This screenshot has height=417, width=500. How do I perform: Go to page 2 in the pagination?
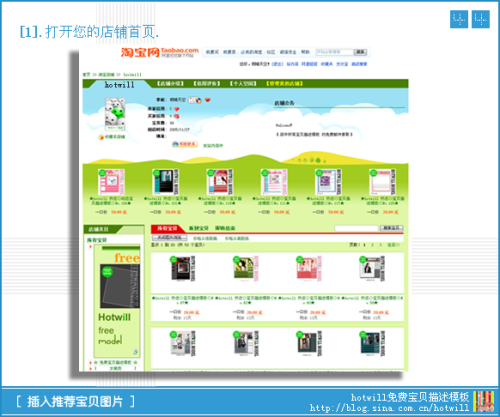click(x=372, y=245)
